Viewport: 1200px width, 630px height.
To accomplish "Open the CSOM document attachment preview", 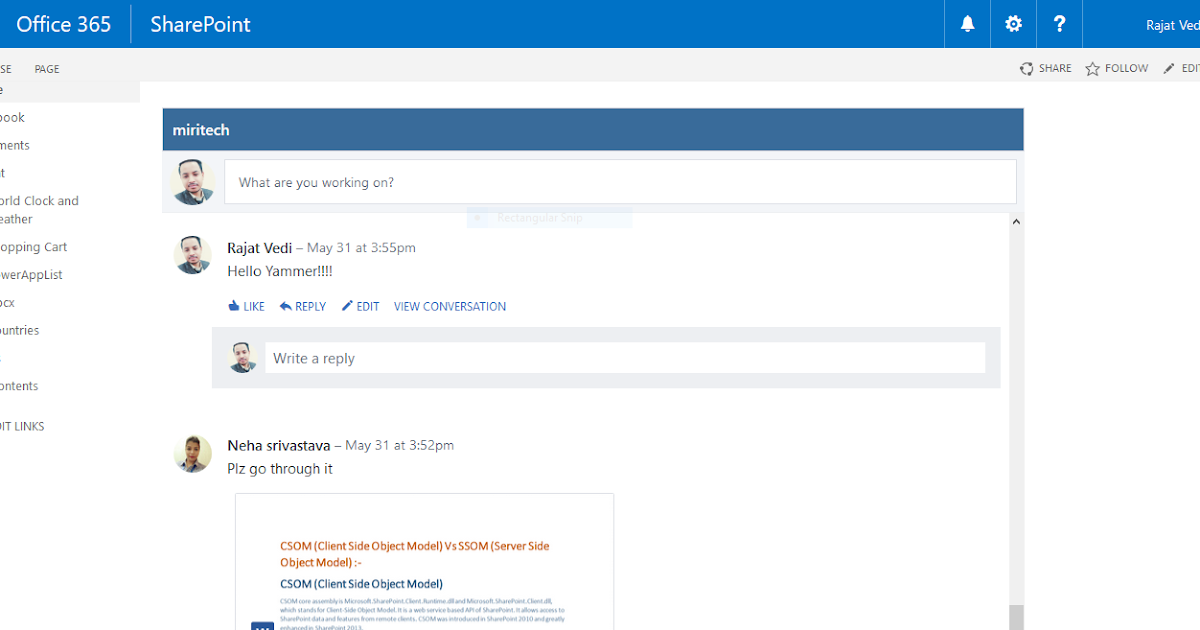I will point(423,560).
